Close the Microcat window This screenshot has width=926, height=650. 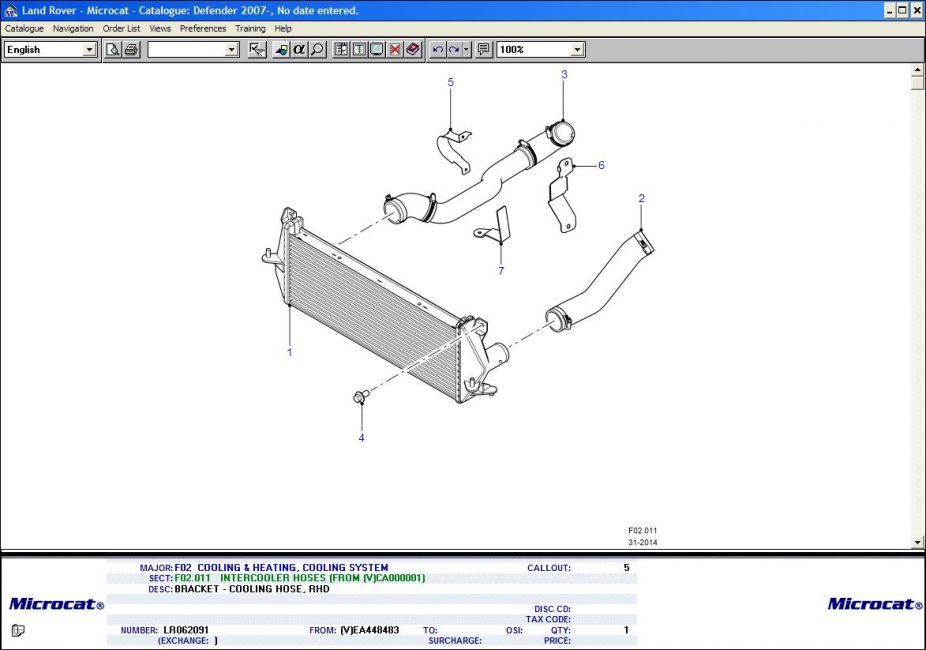[x=917, y=10]
